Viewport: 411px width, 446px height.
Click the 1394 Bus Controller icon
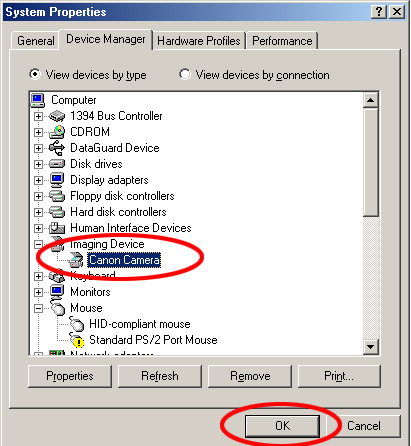[x=57, y=116]
